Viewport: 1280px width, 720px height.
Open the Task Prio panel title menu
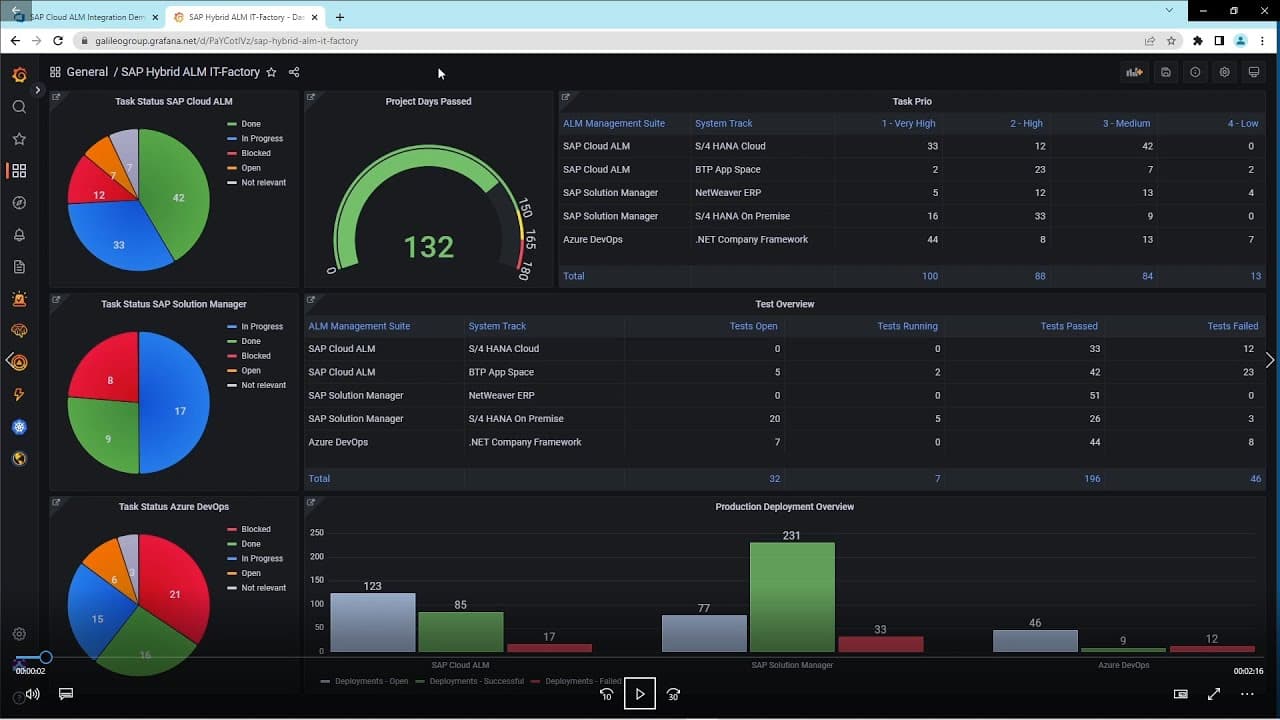coord(912,101)
